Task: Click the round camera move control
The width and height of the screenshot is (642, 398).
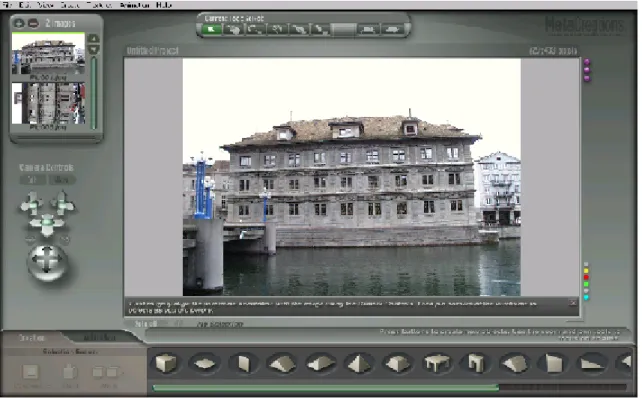Action: pyautogui.click(x=47, y=262)
